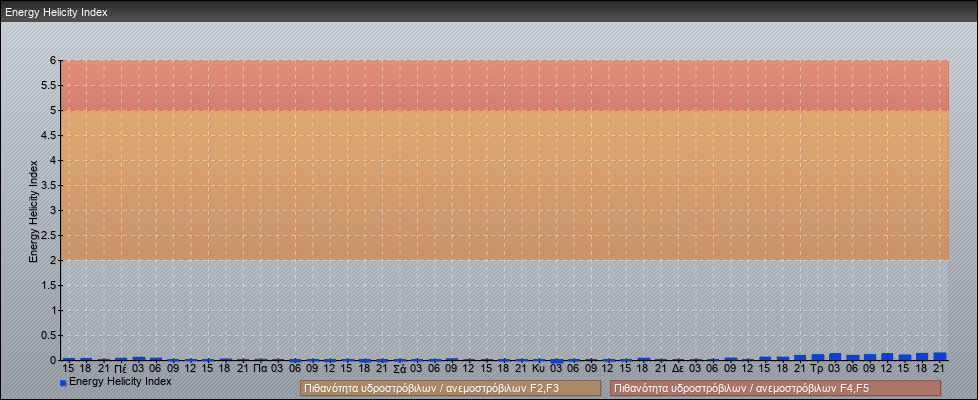The image size is (978, 400).
Task: Click the Πε day label on x-axis
Action: tap(120, 368)
